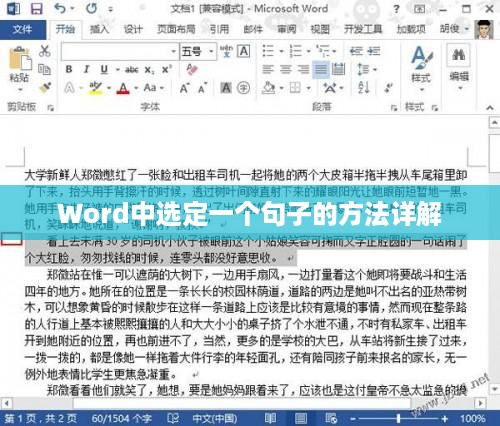Toggle Strikethrough (abc) formatting
Image resolution: width=500 pixels, height=426 pixels.
pos(132,69)
